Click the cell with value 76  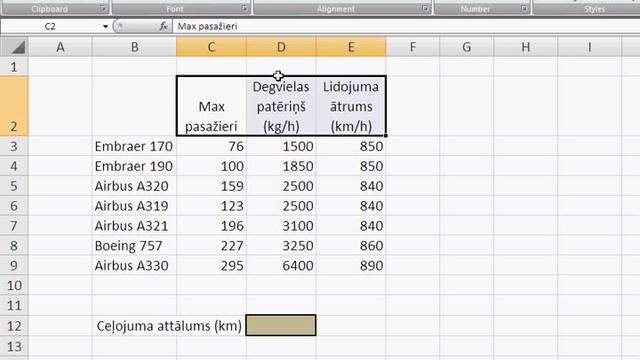(x=211, y=146)
